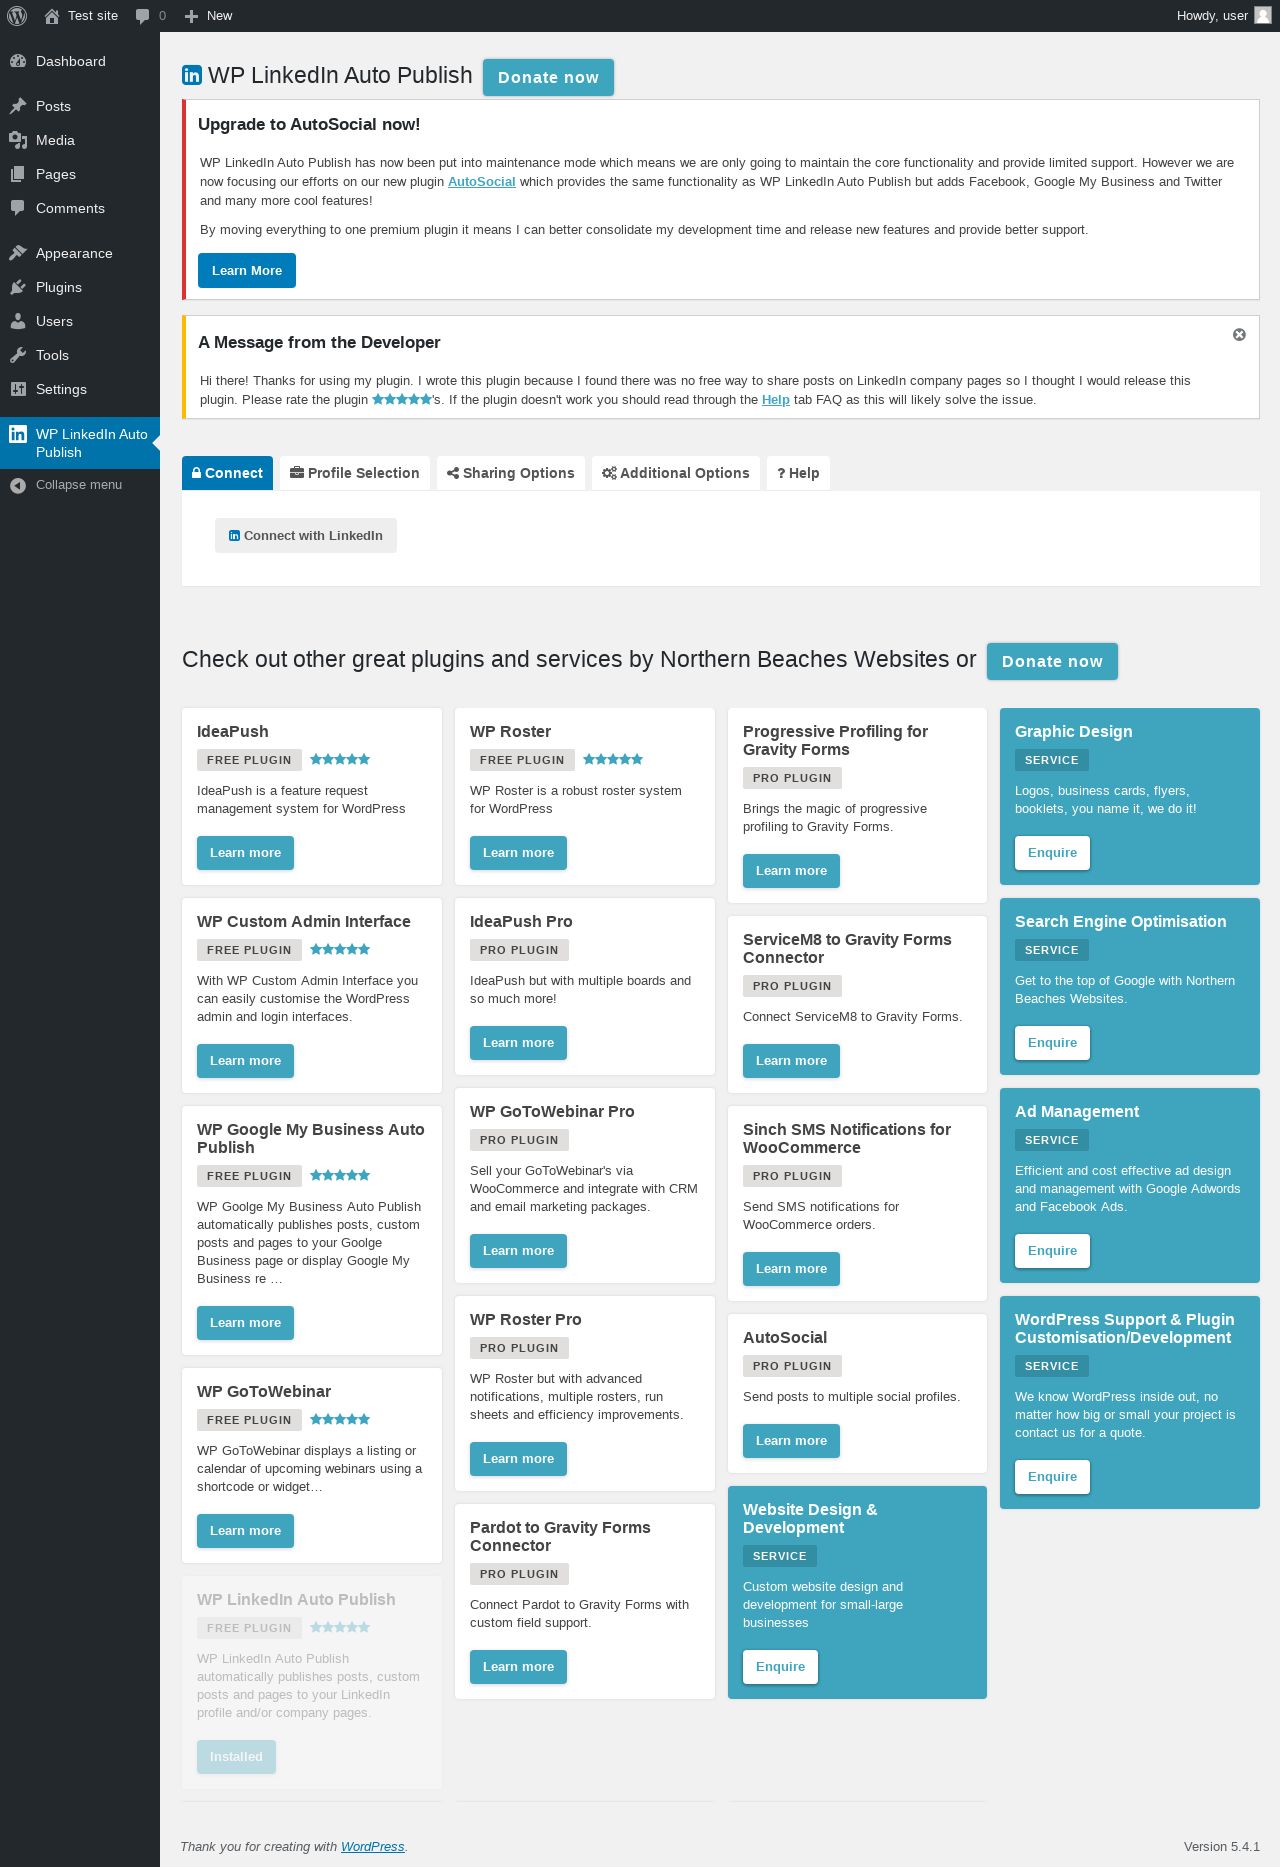Click Learn more under WP Roster
This screenshot has width=1280, height=1867.
point(518,853)
